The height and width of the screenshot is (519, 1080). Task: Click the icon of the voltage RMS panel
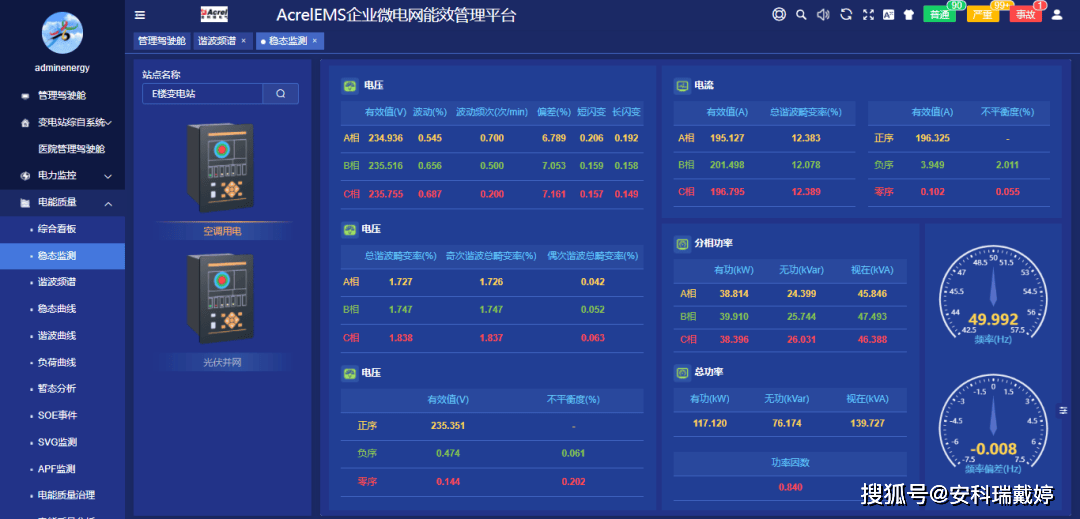(x=350, y=86)
